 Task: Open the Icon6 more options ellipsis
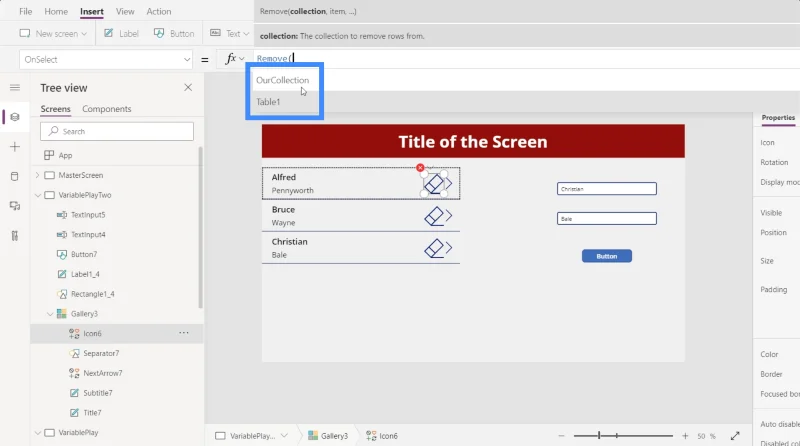point(184,333)
